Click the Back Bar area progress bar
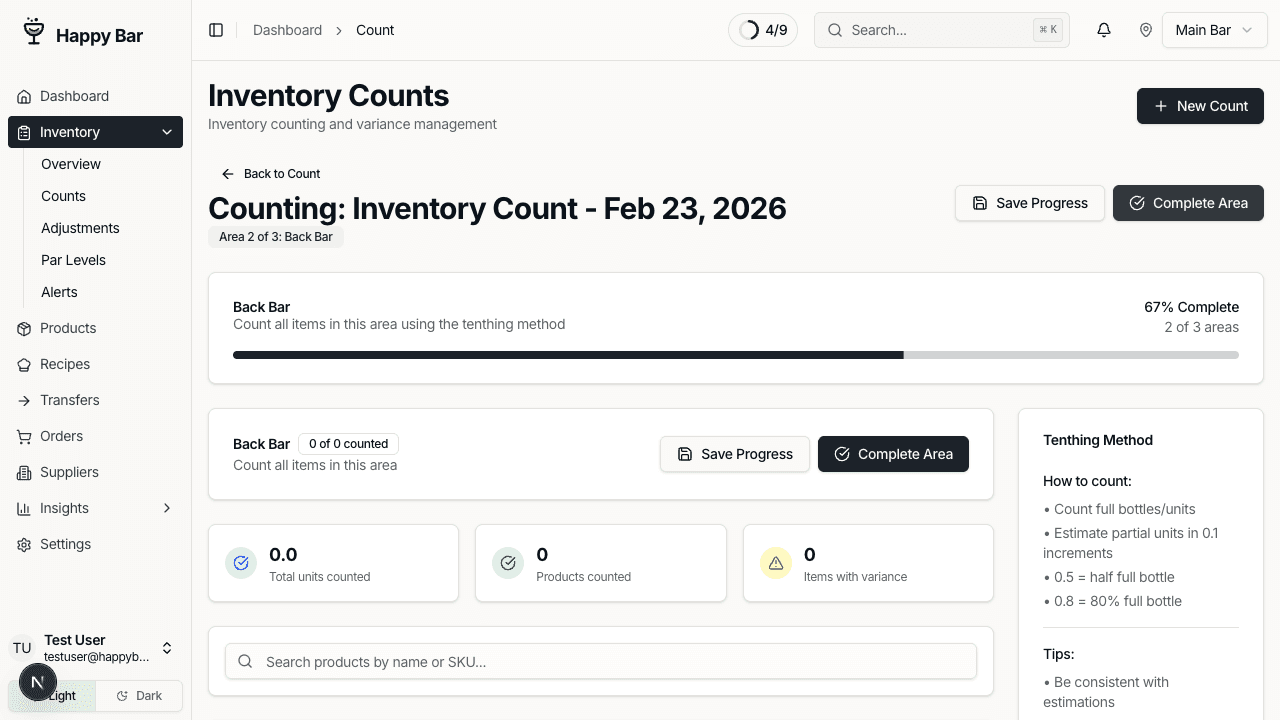1280x720 pixels. 735,355
